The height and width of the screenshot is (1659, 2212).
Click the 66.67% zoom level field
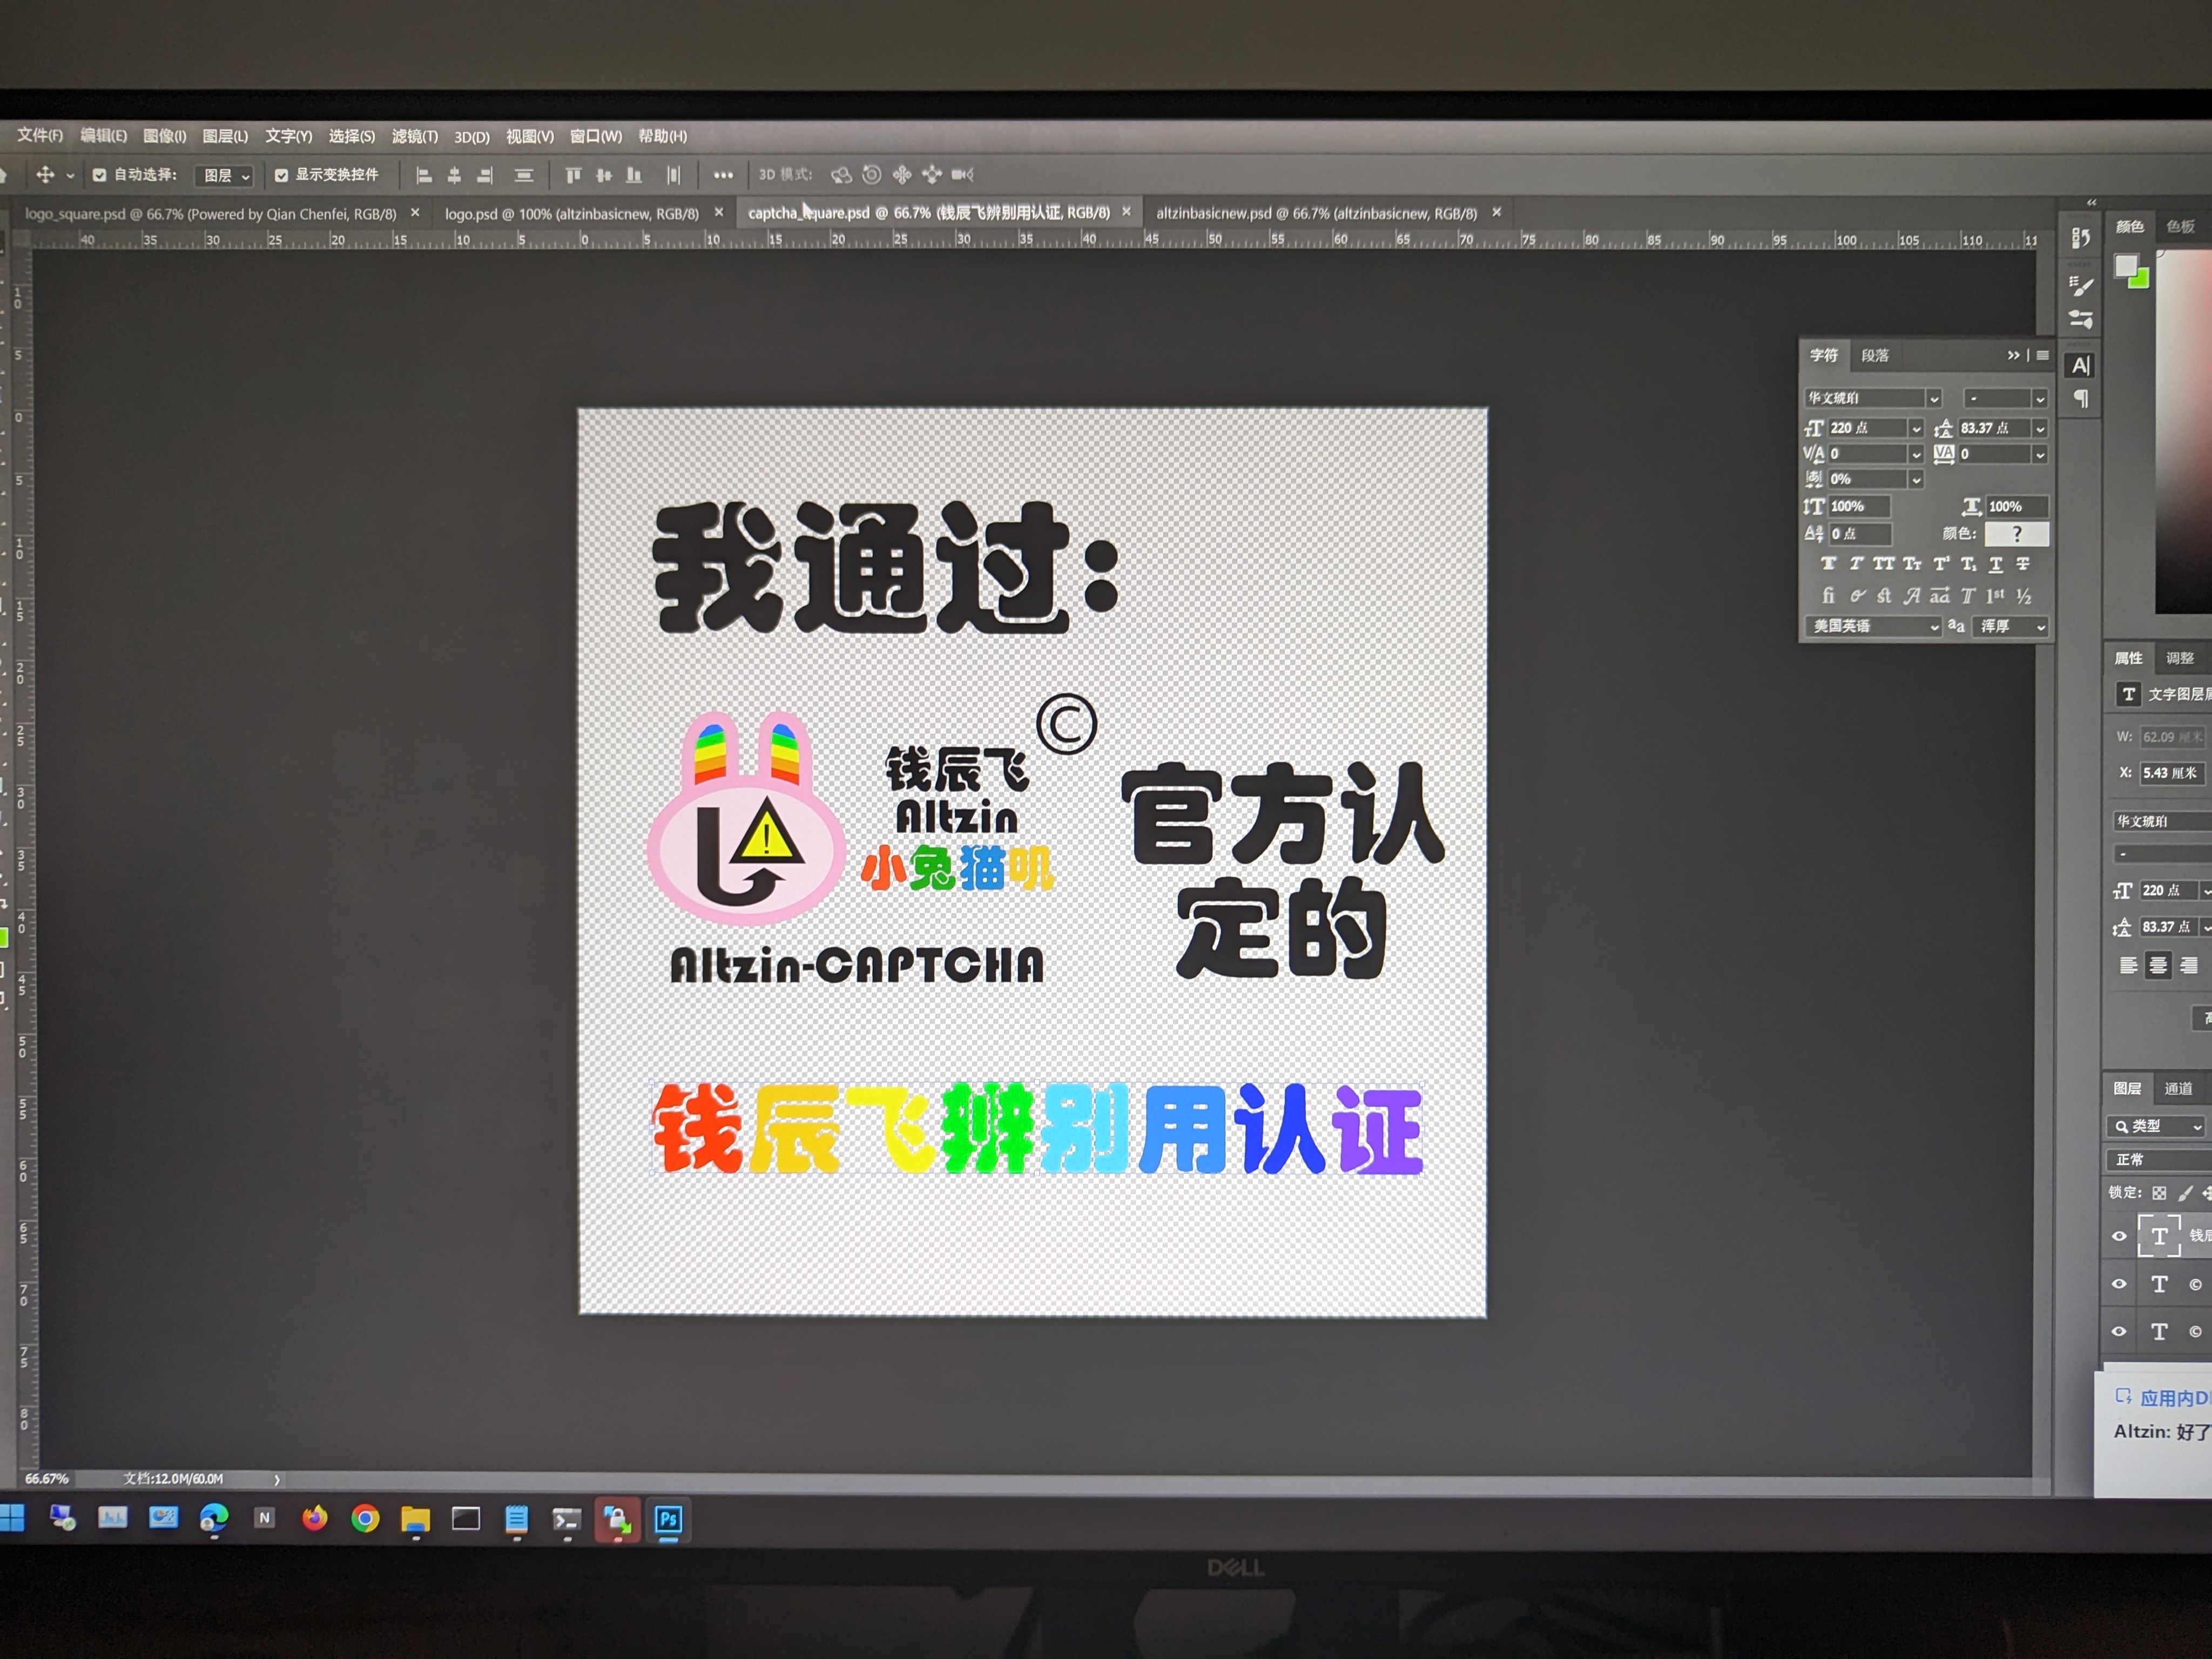(47, 1478)
